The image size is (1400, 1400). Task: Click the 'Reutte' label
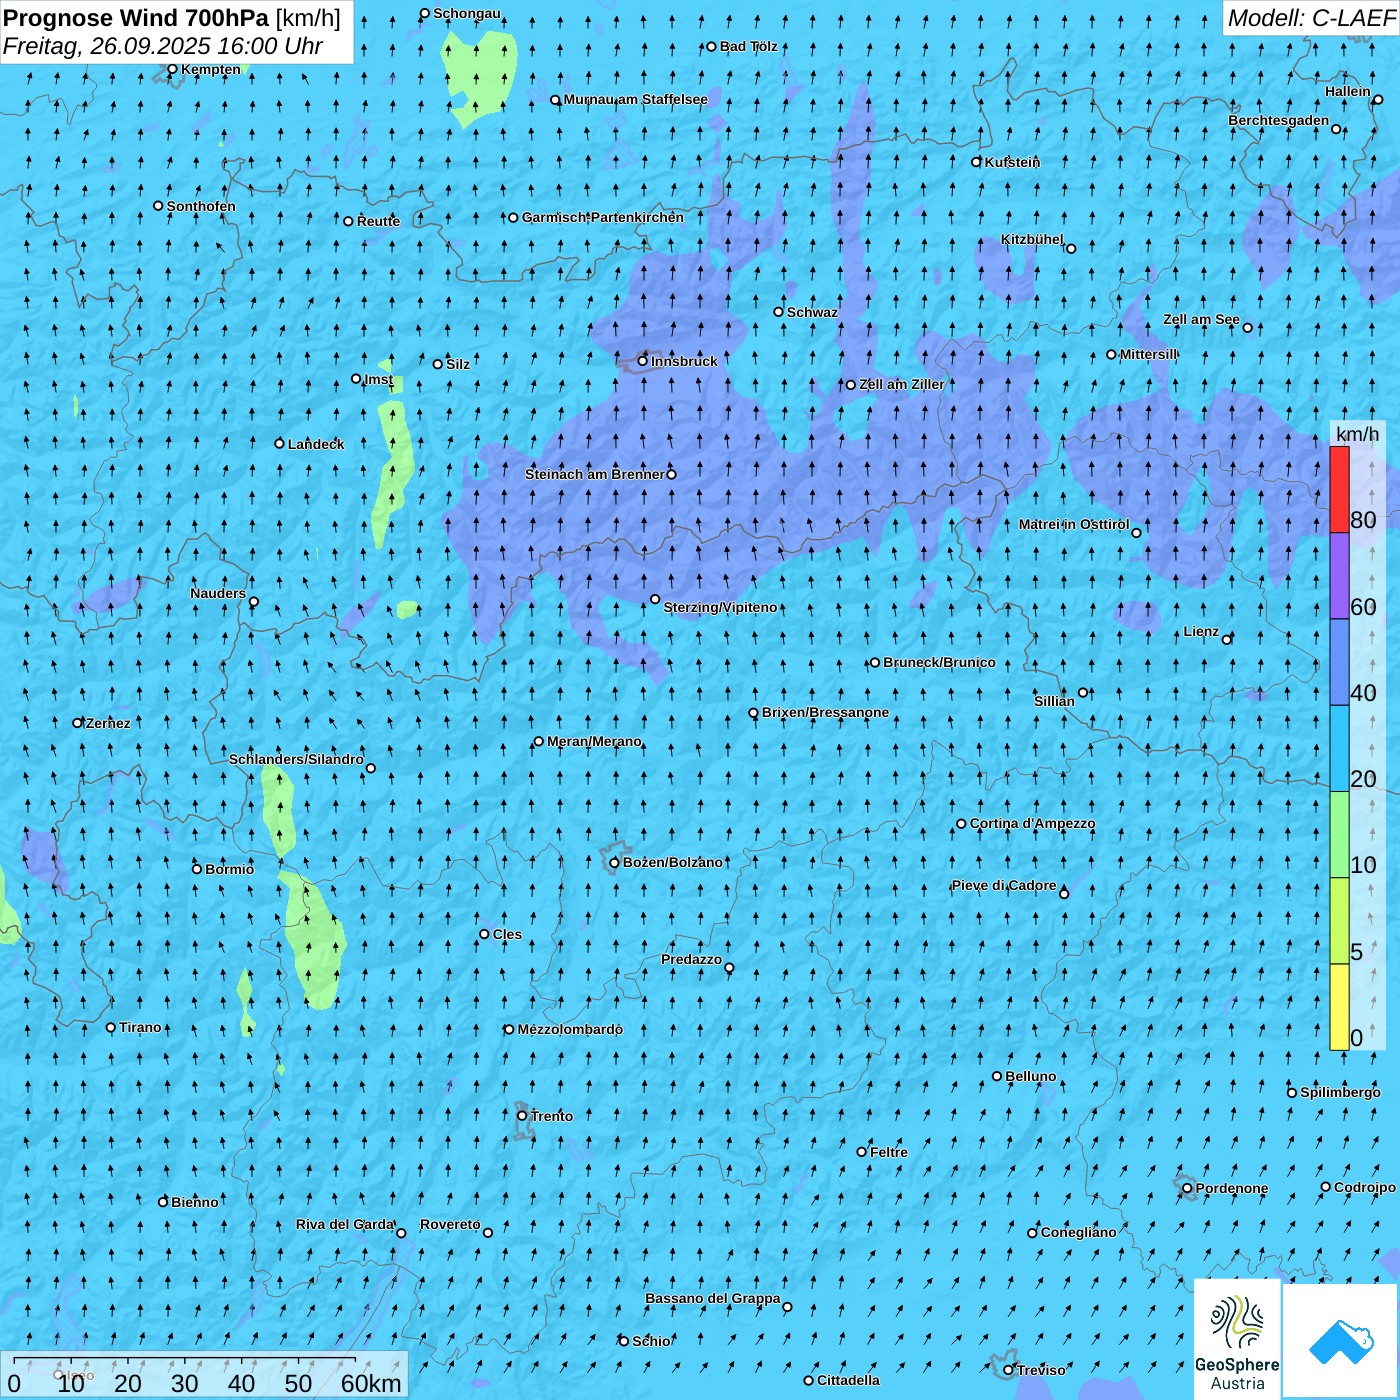tap(378, 221)
